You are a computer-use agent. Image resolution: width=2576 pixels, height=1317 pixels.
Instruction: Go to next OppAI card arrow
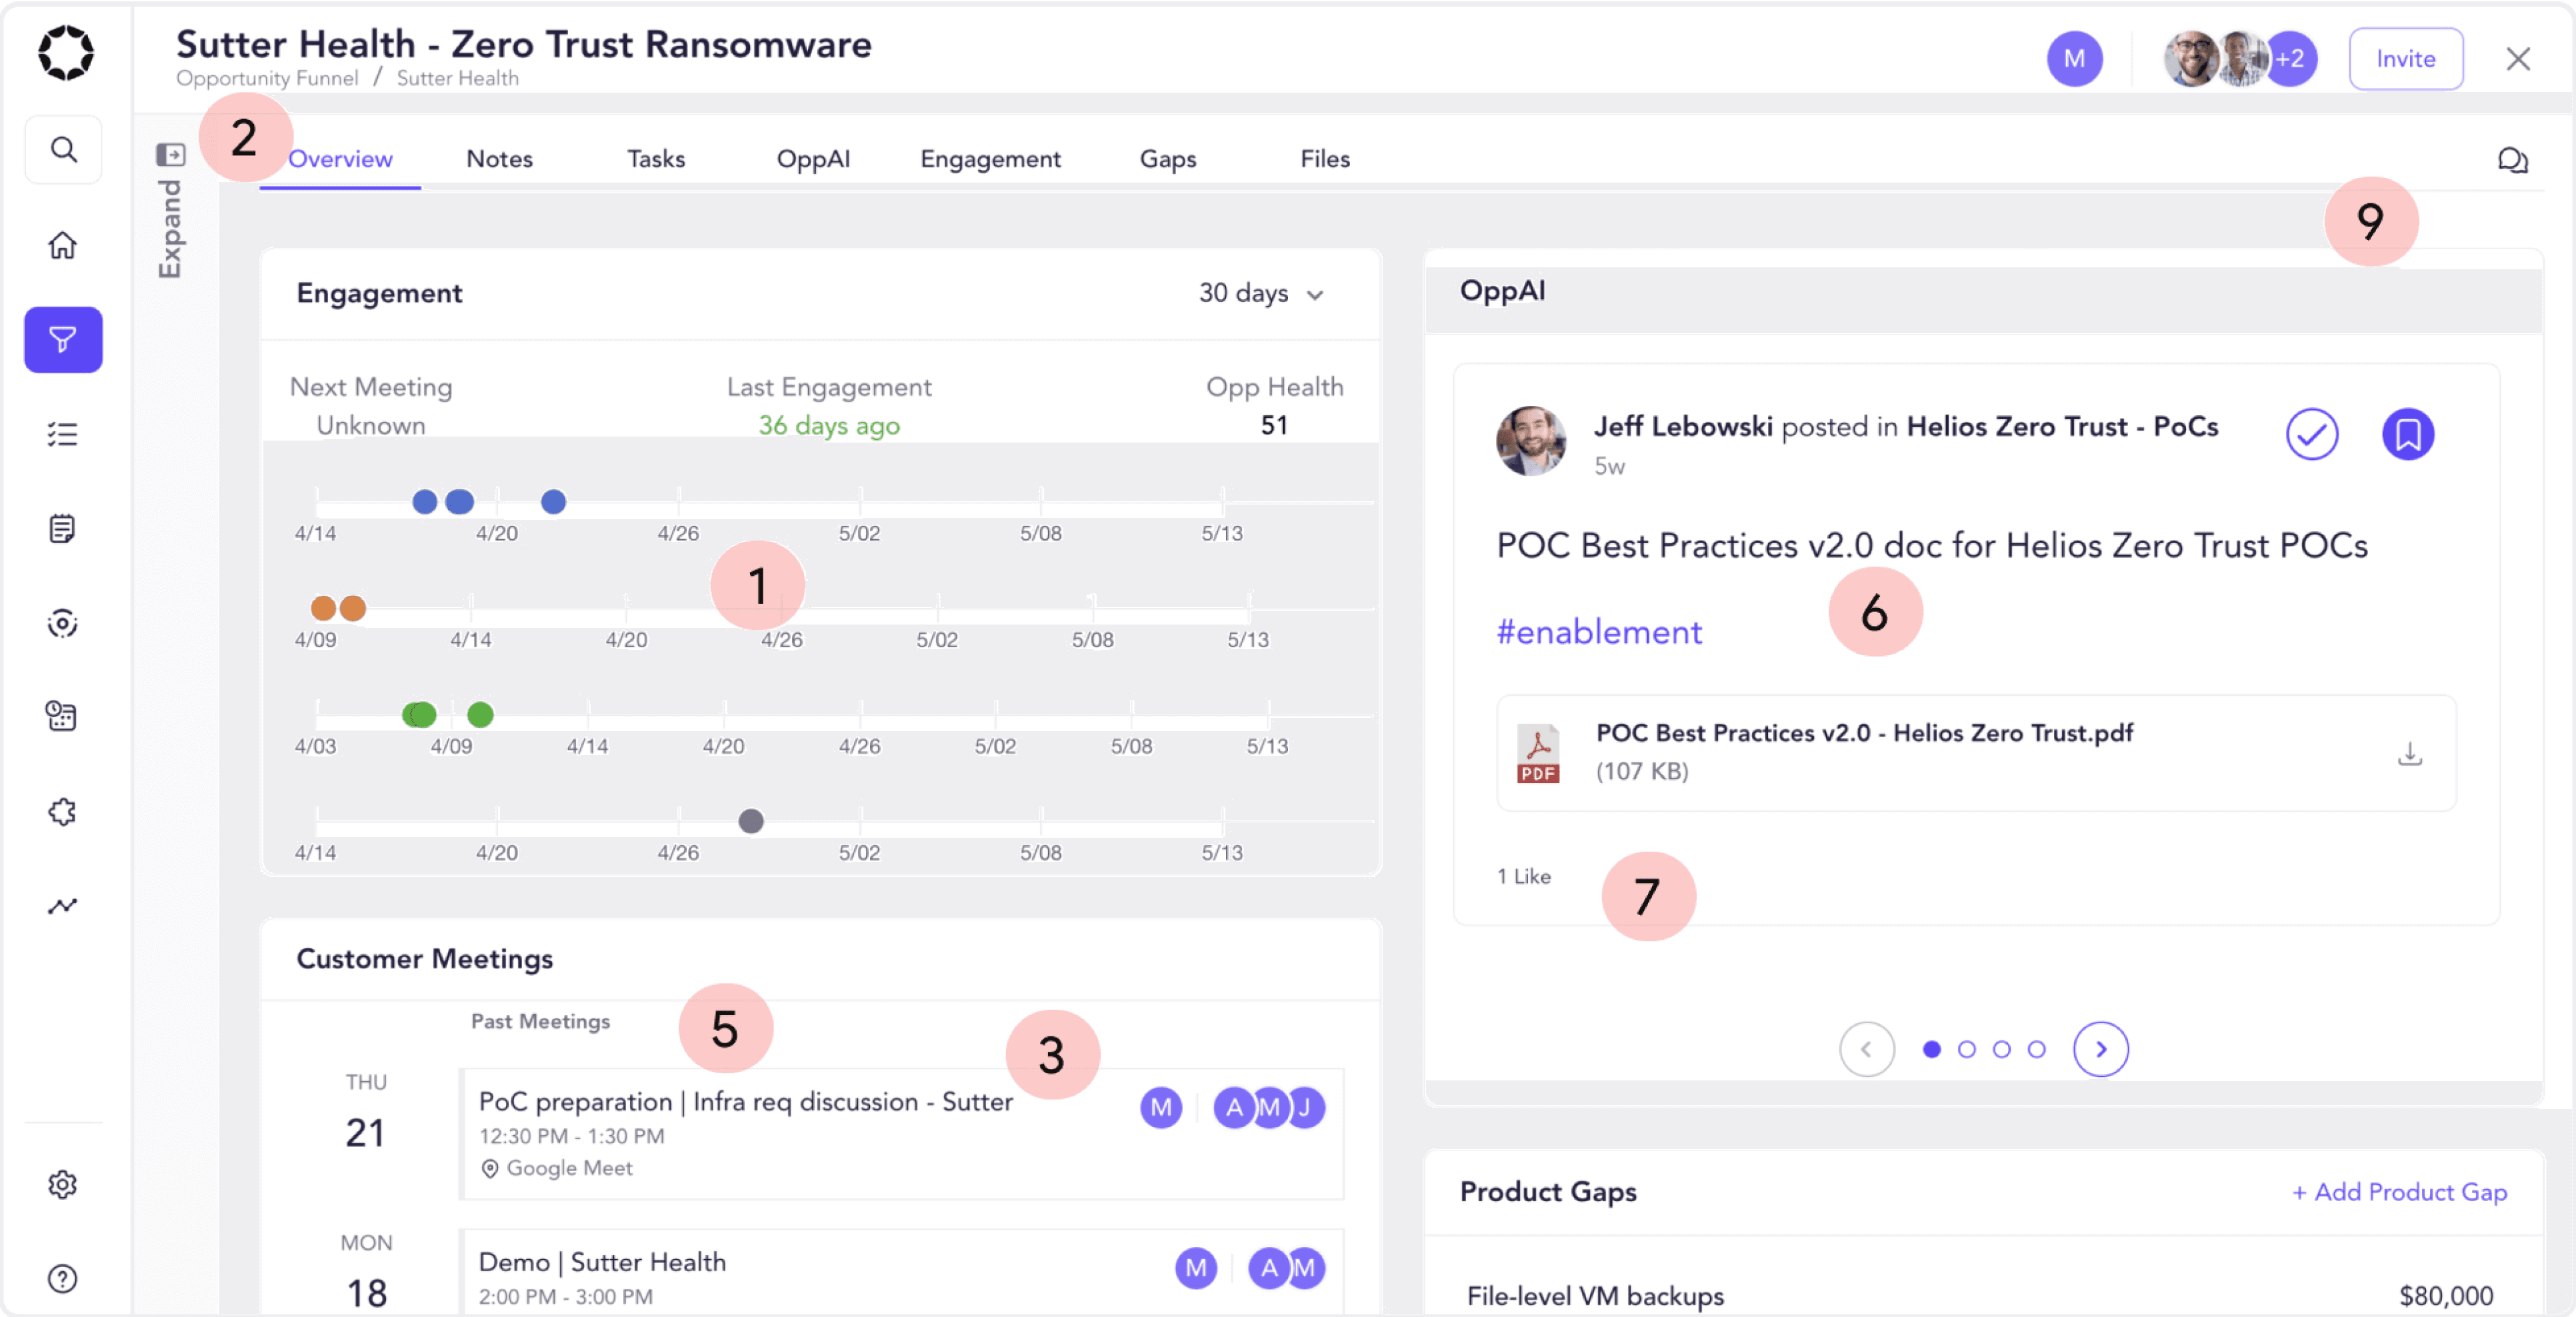(2100, 1049)
